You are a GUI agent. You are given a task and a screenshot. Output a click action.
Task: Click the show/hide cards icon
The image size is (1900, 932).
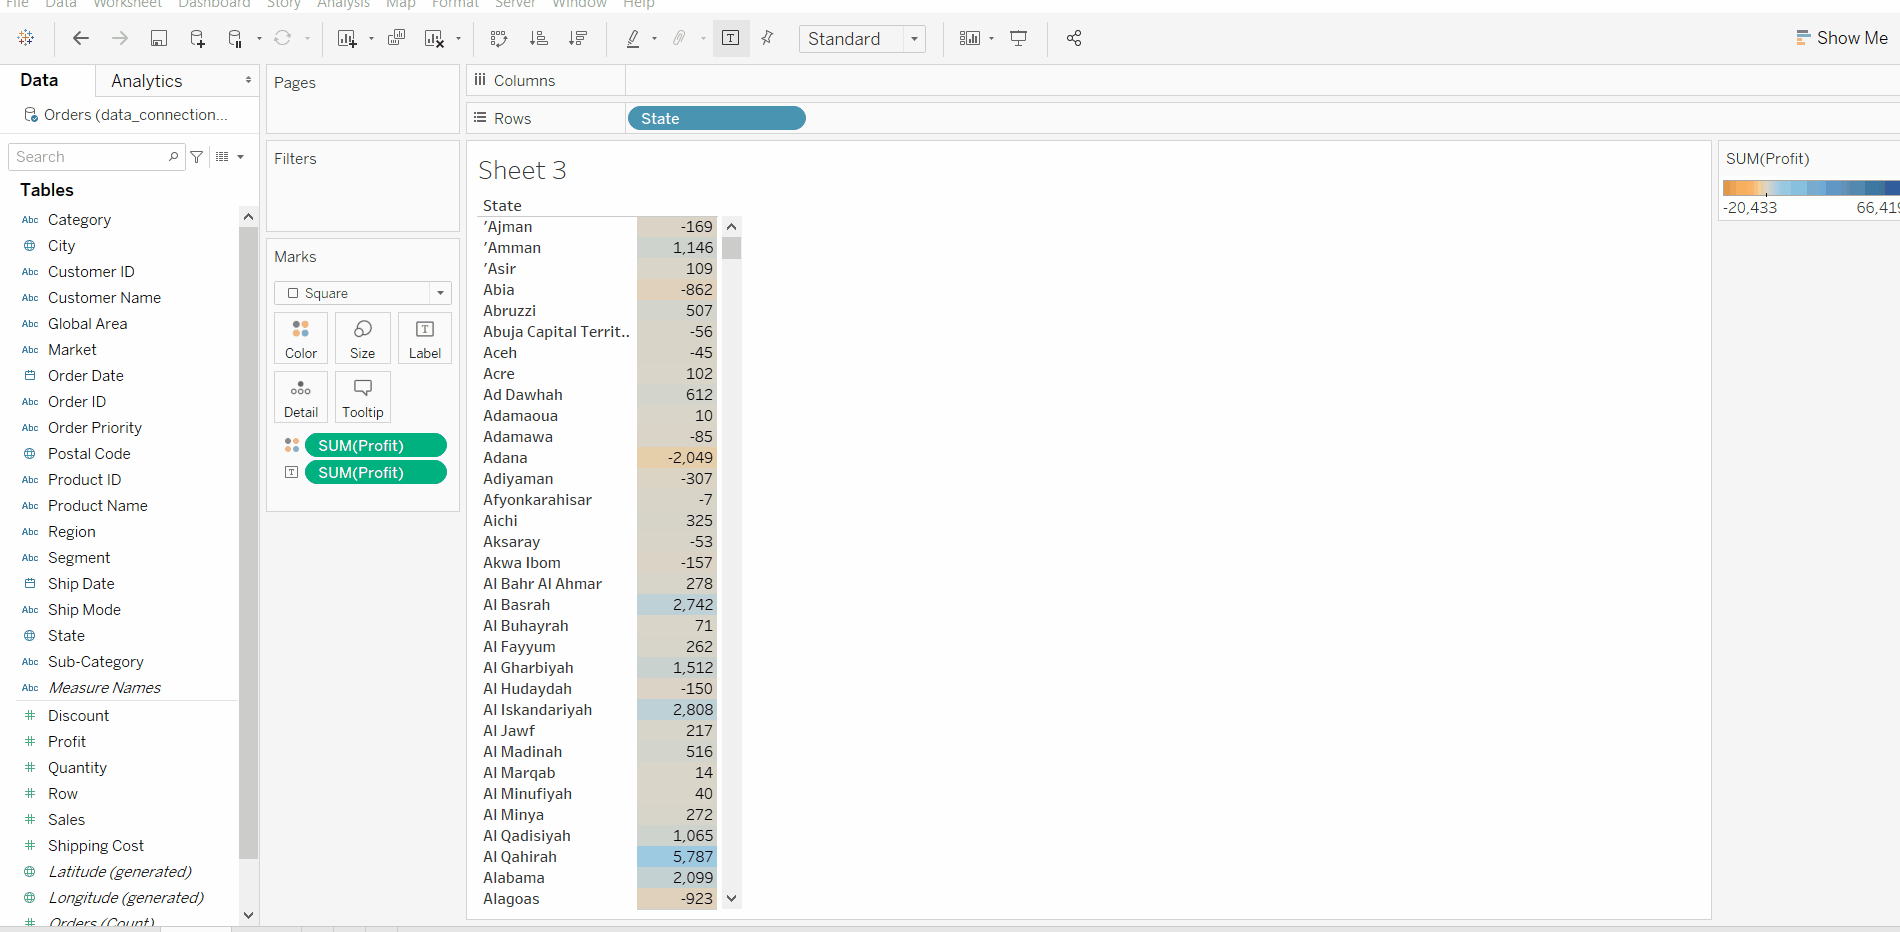coord(970,38)
